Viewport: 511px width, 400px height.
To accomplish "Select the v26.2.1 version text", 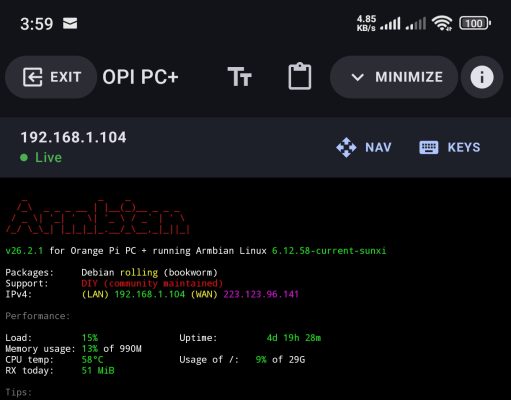I will tap(24, 251).
